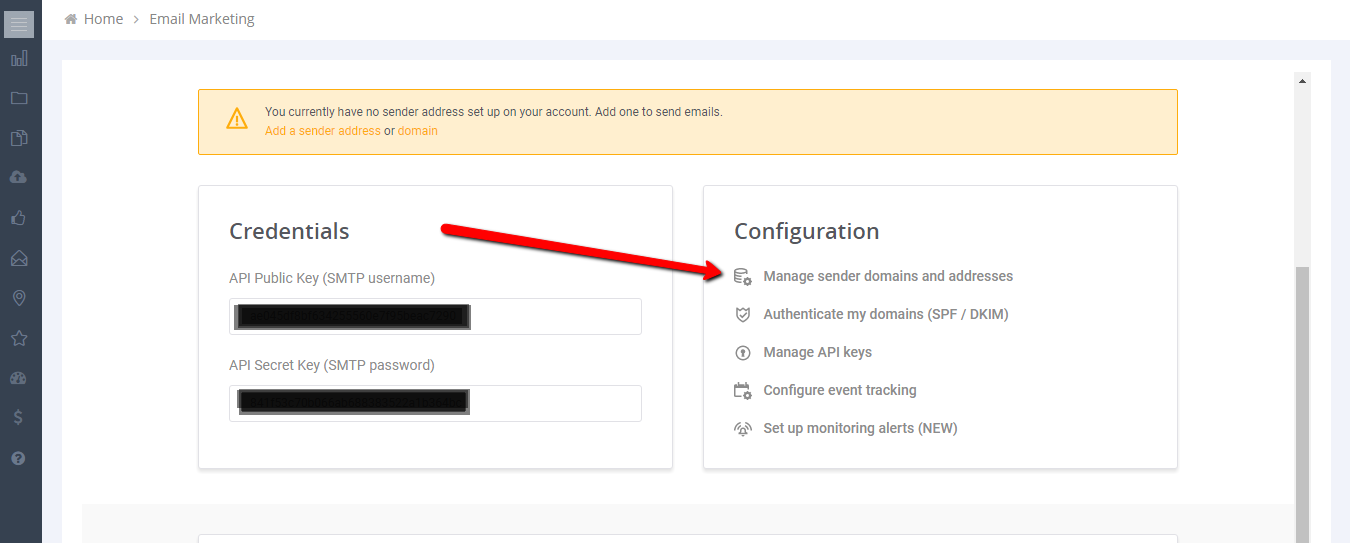Open Authenticate my domains (SPF / DKIM)
This screenshot has width=1350, height=543.
tap(885, 314)
